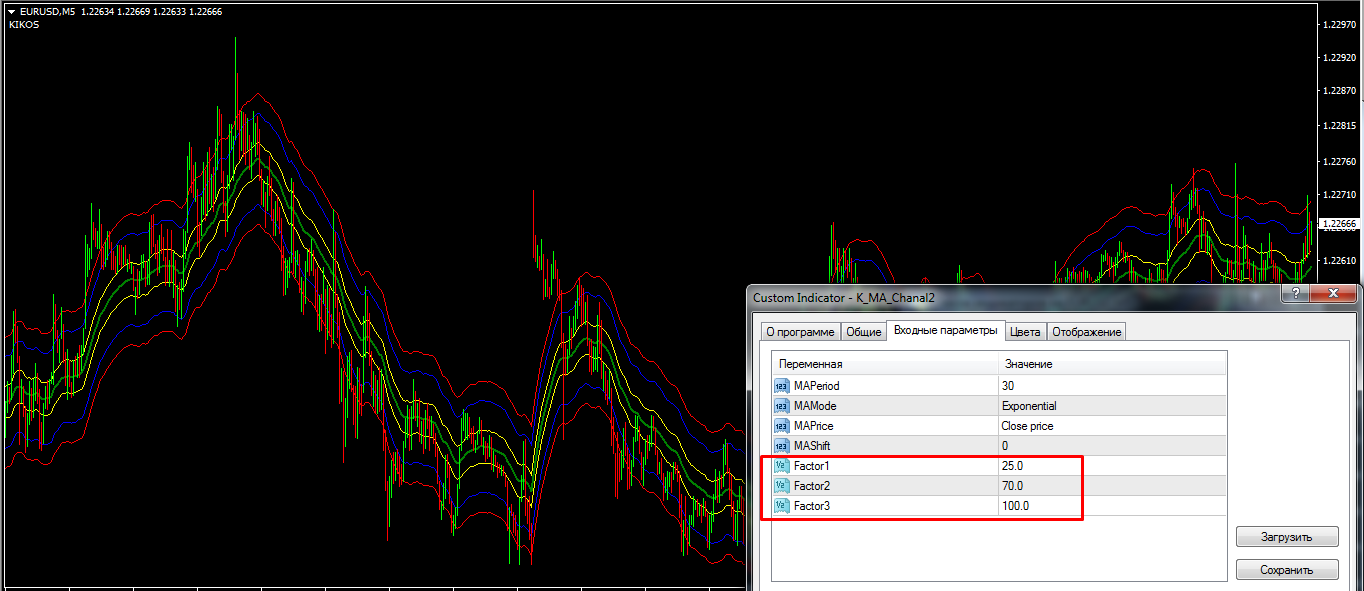This screenshot has width=1364, height=591.
Task: Go to the О программе tab
Action: coord(798,332)
